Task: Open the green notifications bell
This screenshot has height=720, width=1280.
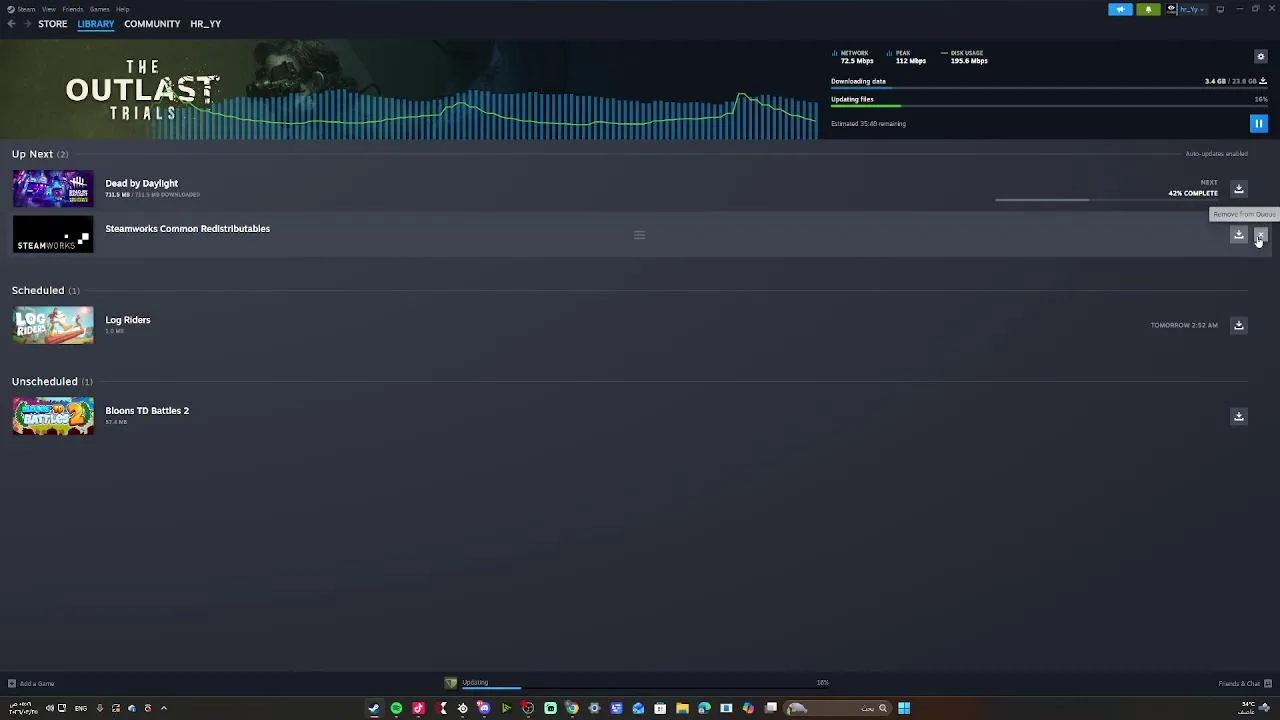Action: 1148,9
